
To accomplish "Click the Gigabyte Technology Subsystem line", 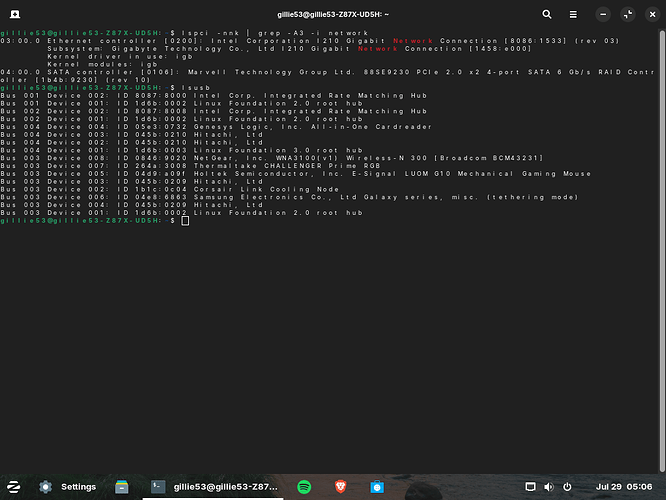I will click(289, 49).
